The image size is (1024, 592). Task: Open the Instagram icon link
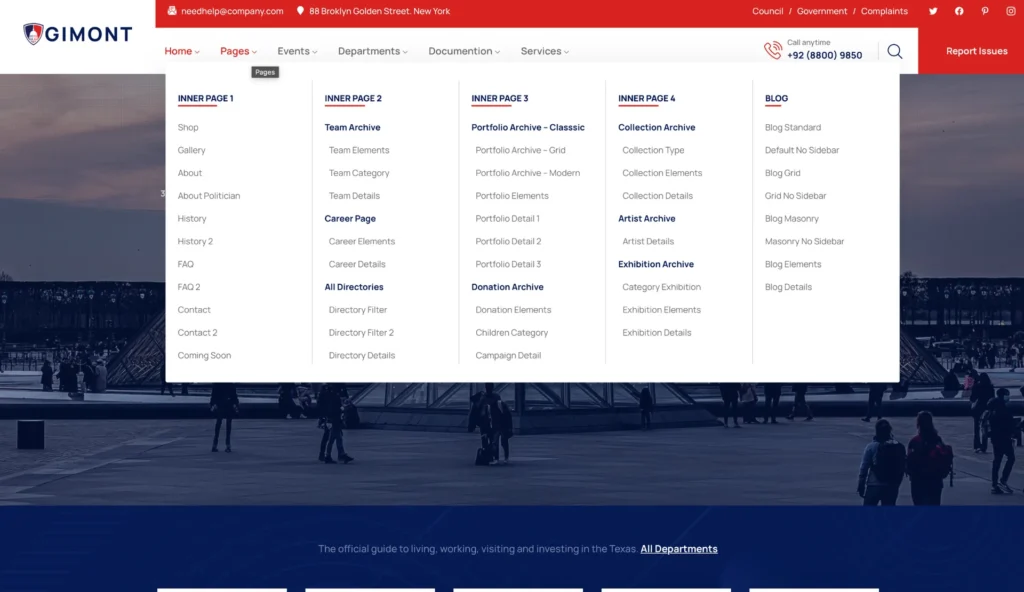point(1010,11)
